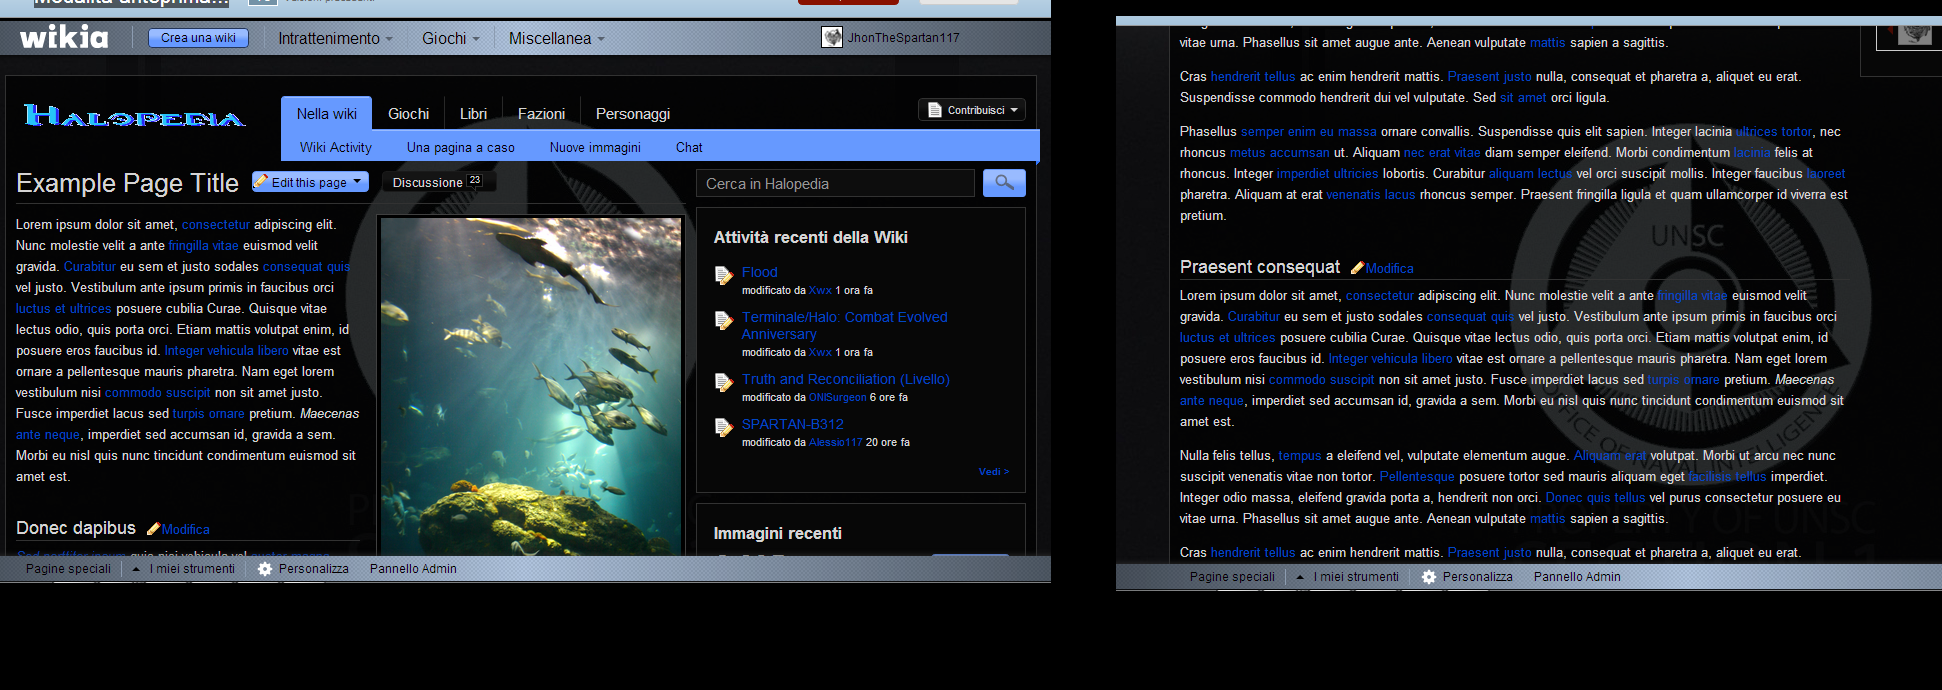
Task: Click edit icon beside SPARTAN-B312 entry
Action: pyautogui.click(x=724, y=428)
